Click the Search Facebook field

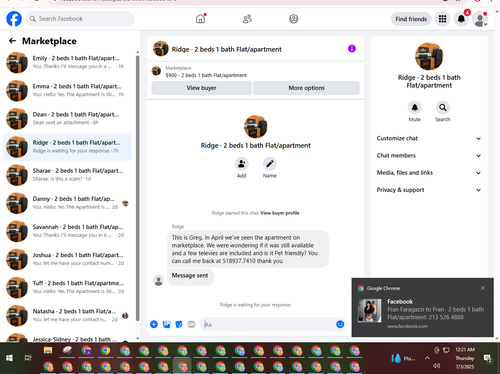[x=80, y=19]
